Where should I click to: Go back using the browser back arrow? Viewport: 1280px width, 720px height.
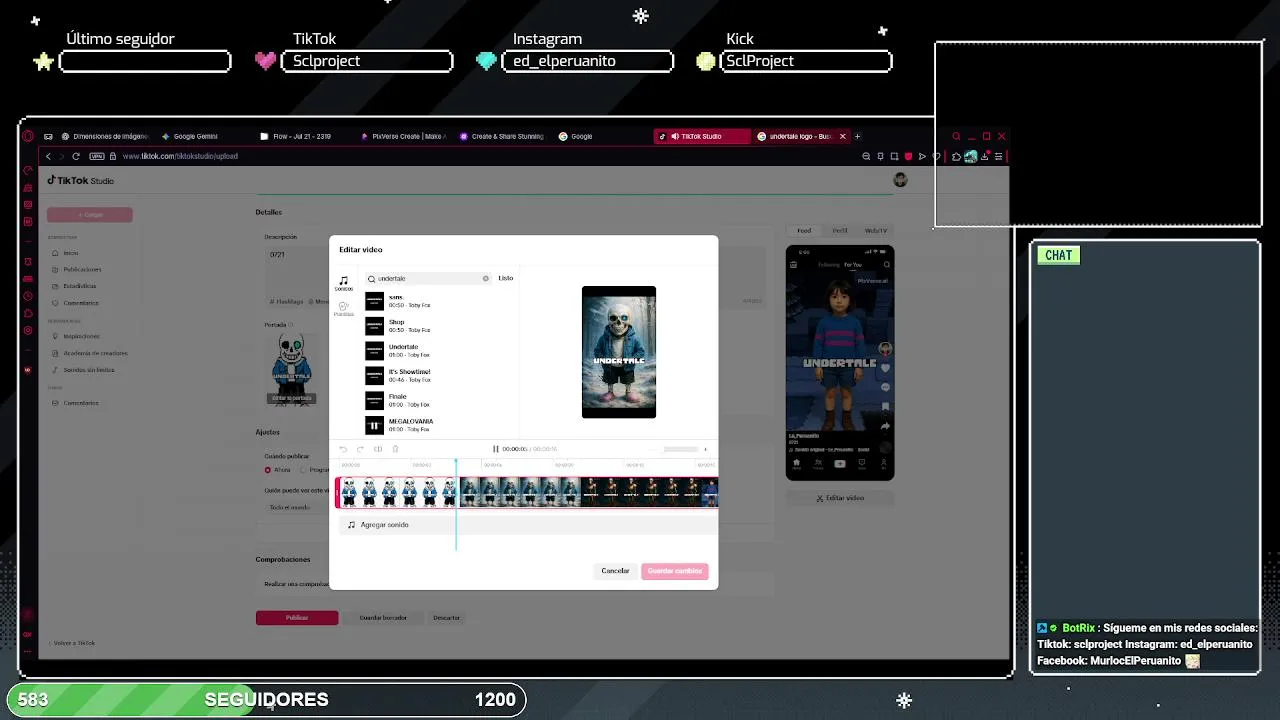pos(48,156)
